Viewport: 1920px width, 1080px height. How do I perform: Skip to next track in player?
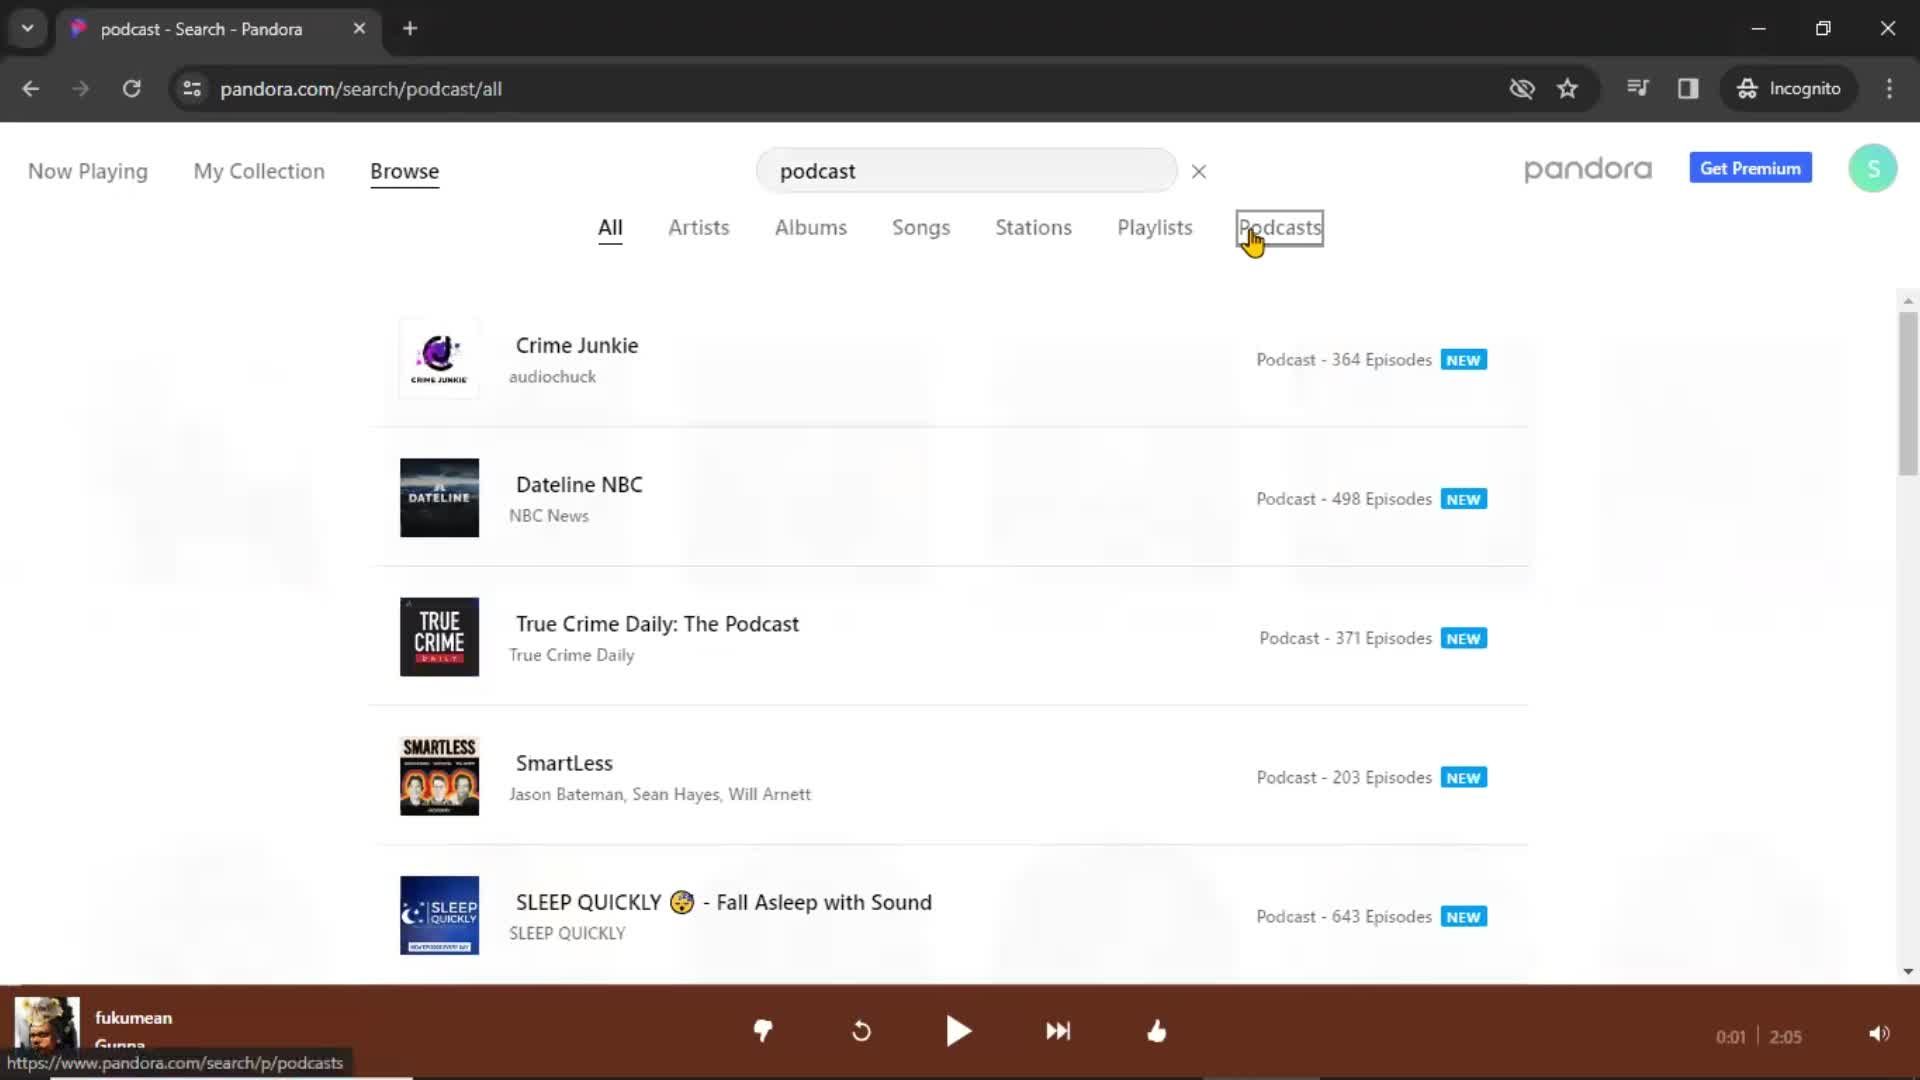[x=1058, y=1031]
